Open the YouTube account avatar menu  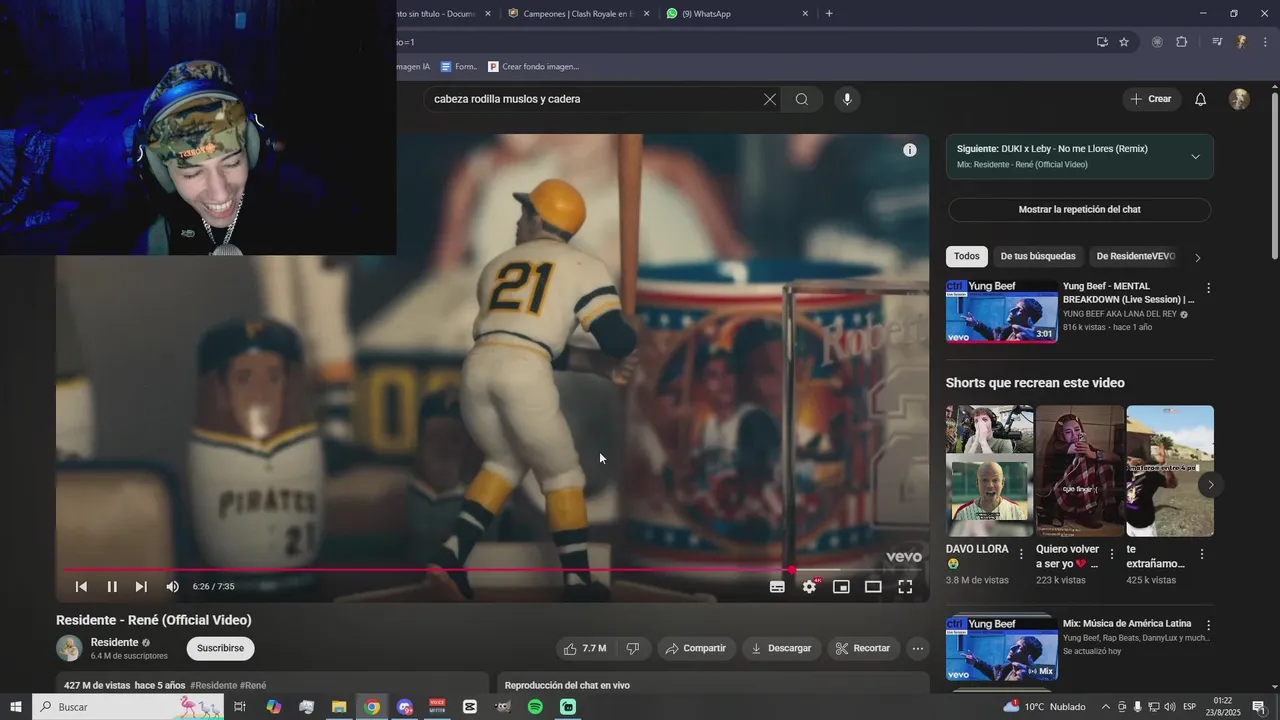(x=1239, y=99)
